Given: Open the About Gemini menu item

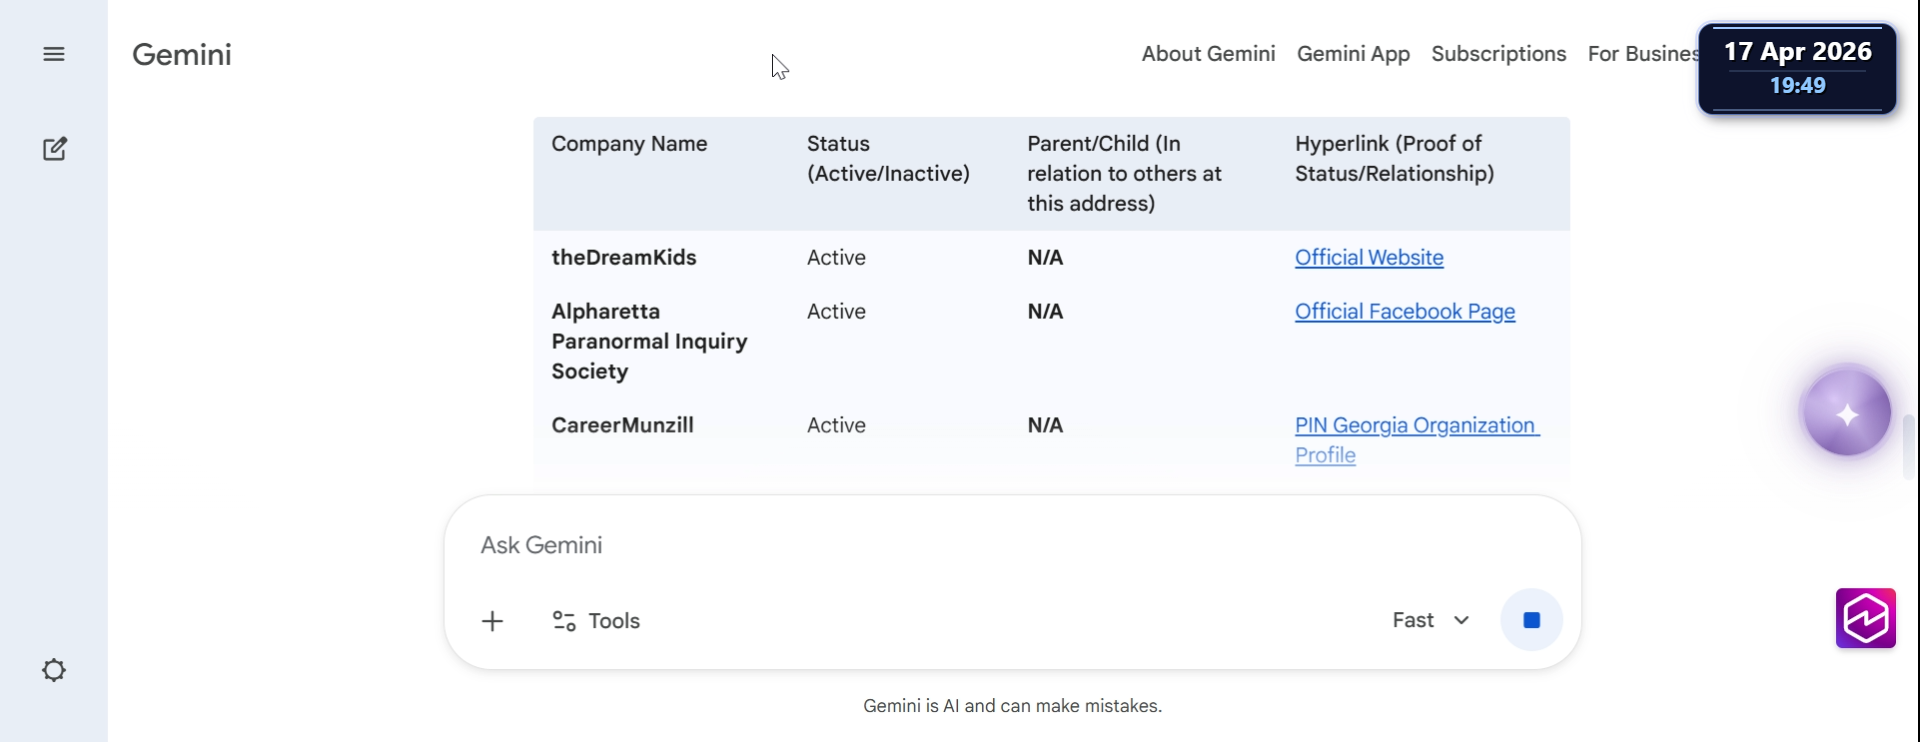Looking at the screenshot, I should pos(1208,54).
